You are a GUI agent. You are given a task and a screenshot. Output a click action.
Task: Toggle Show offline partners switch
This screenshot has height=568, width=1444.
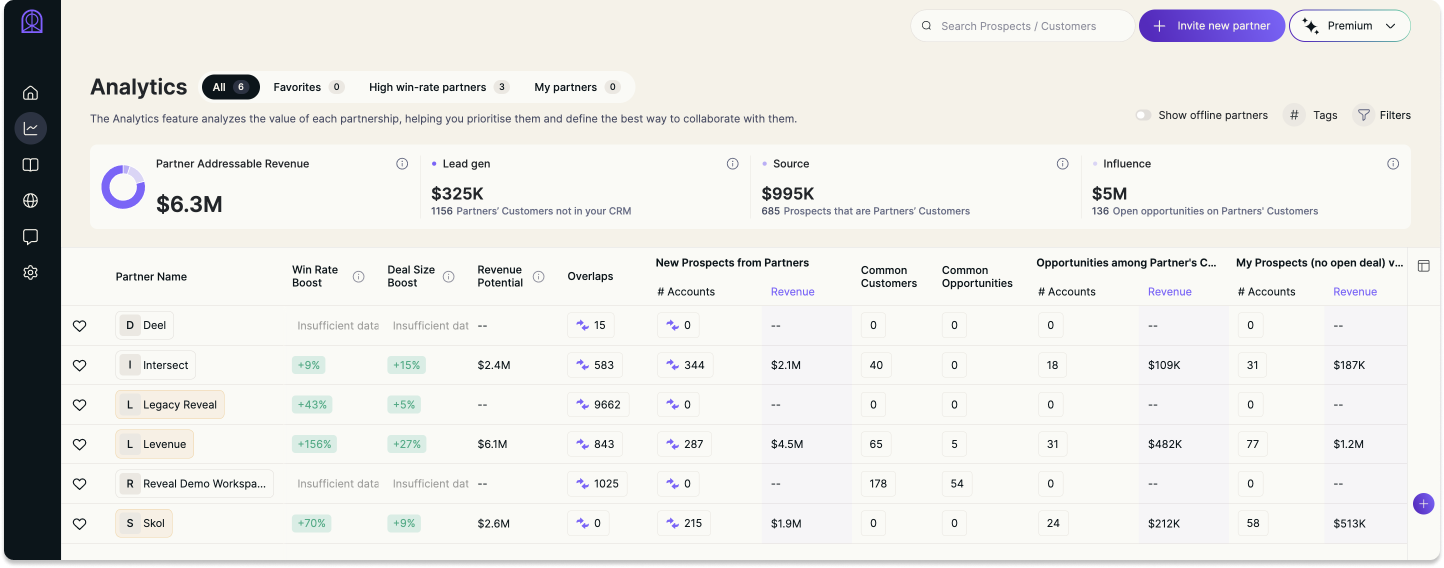1143,115
